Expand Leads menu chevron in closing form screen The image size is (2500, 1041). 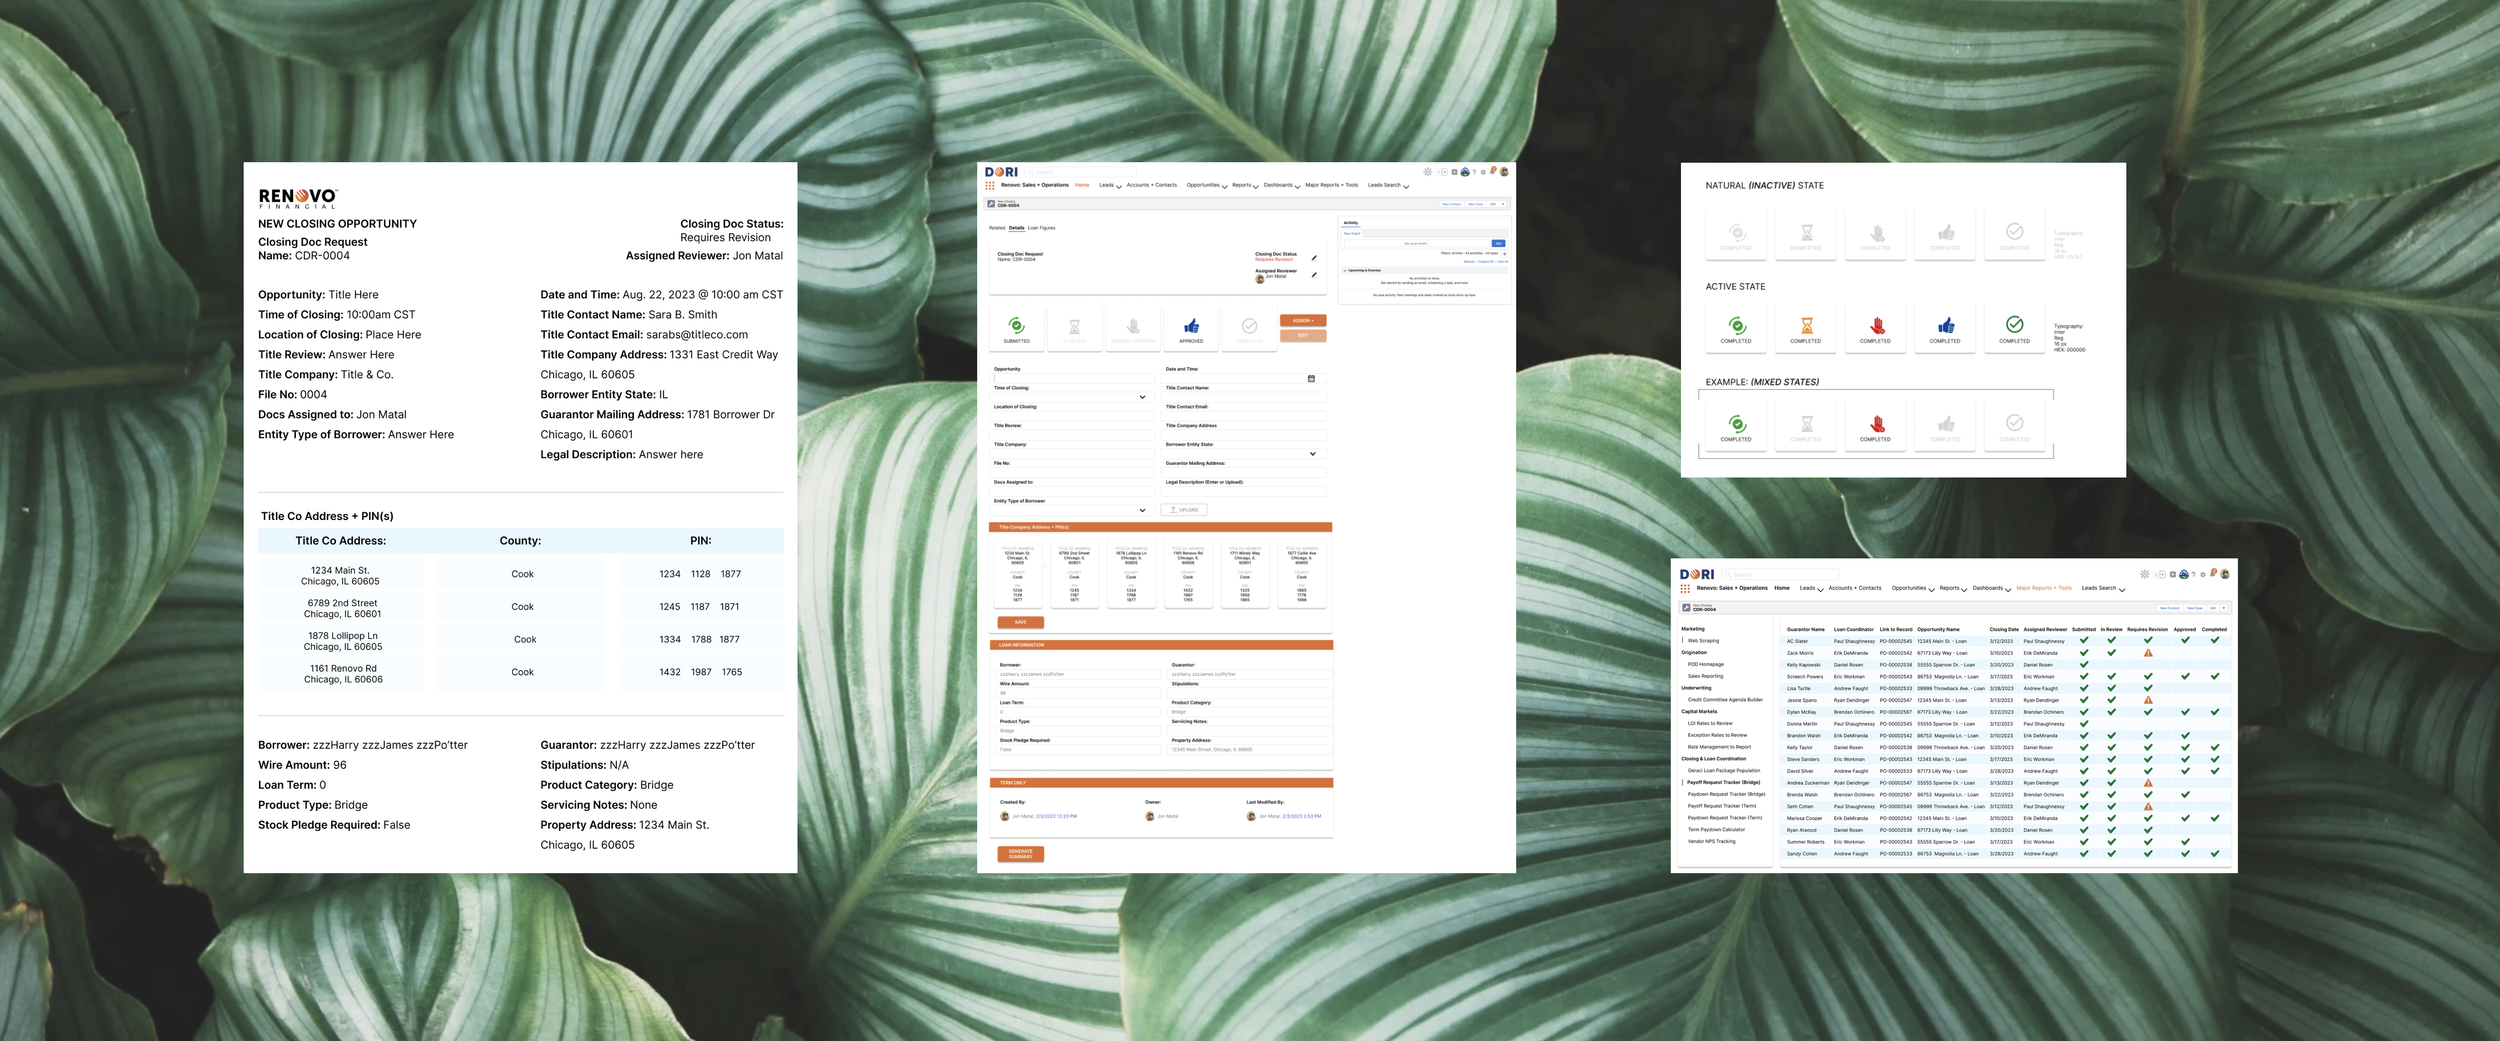pos(1119,187)
